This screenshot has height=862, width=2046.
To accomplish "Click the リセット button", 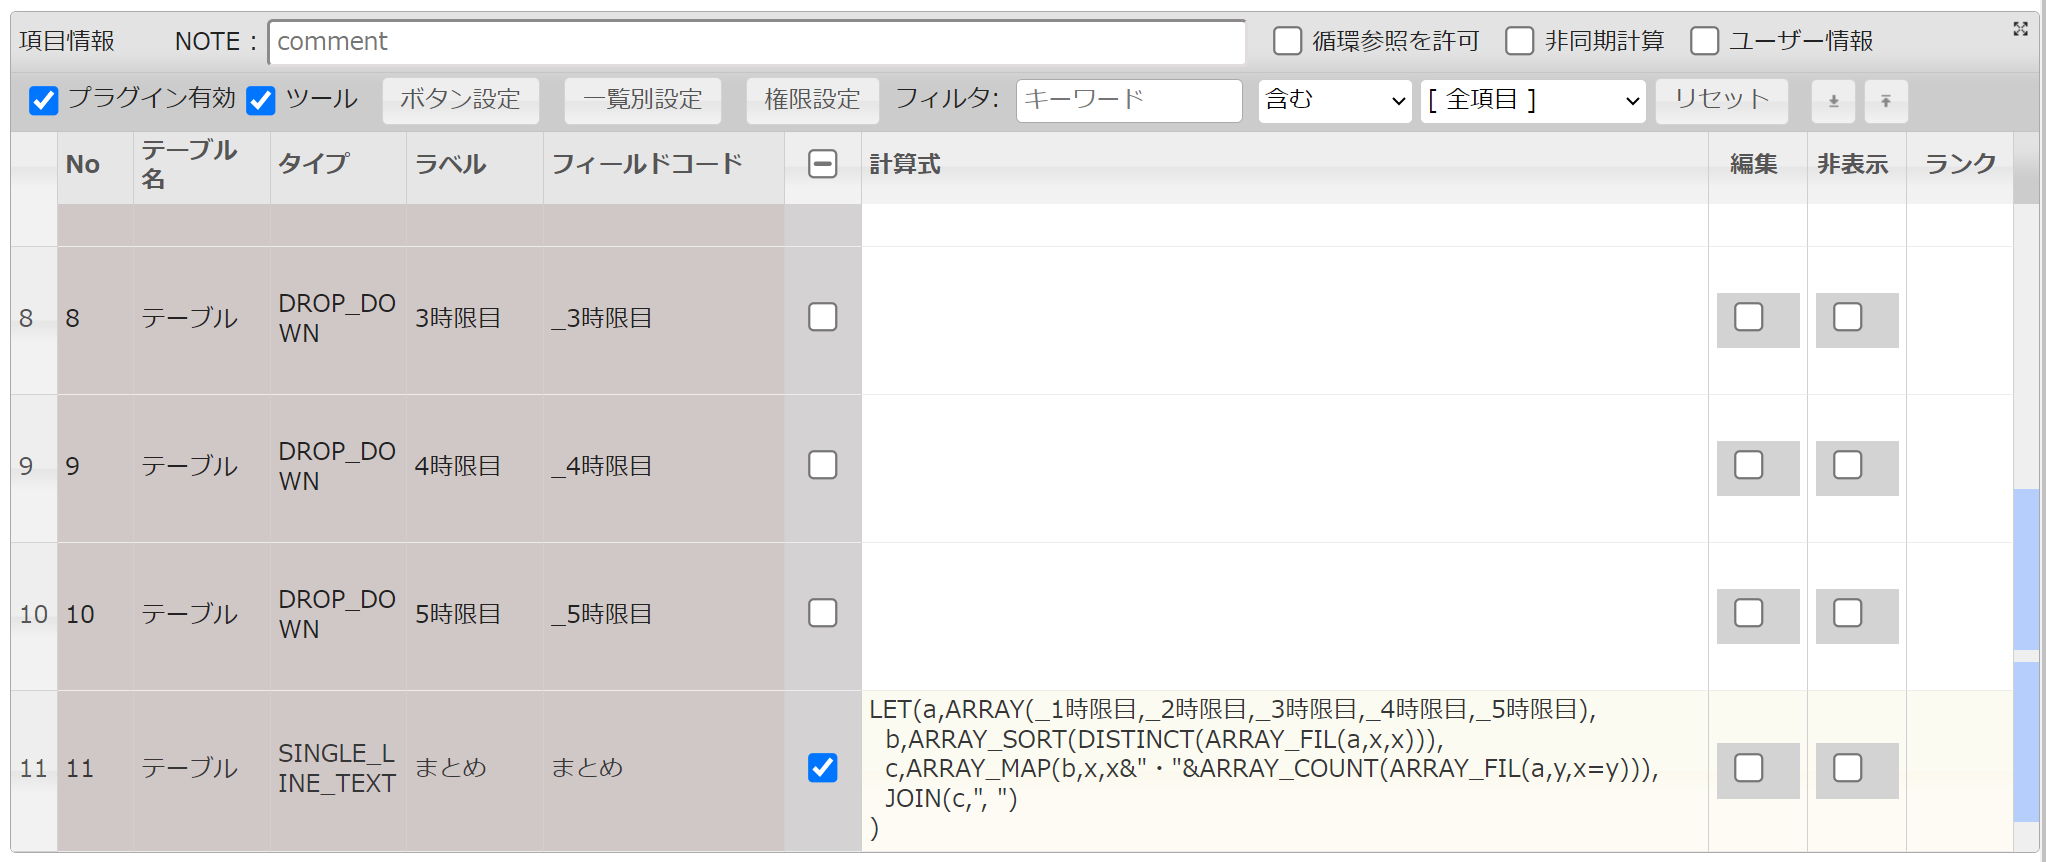I will (1721, 100).
